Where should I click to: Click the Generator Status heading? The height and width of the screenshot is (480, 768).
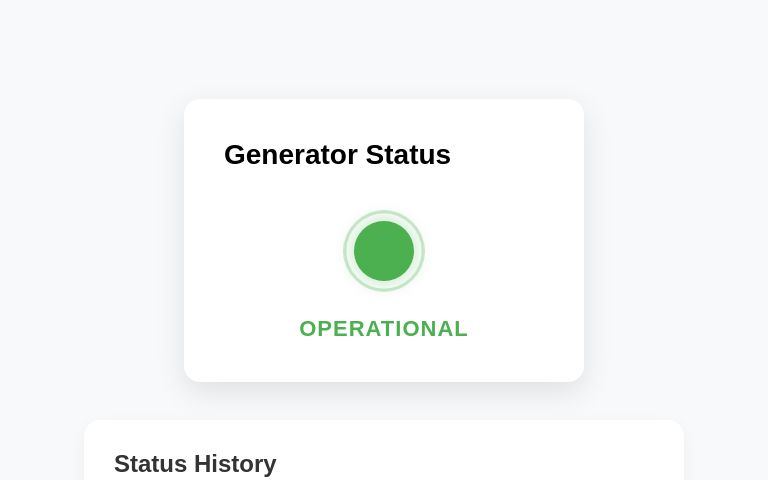click(337, 155)
